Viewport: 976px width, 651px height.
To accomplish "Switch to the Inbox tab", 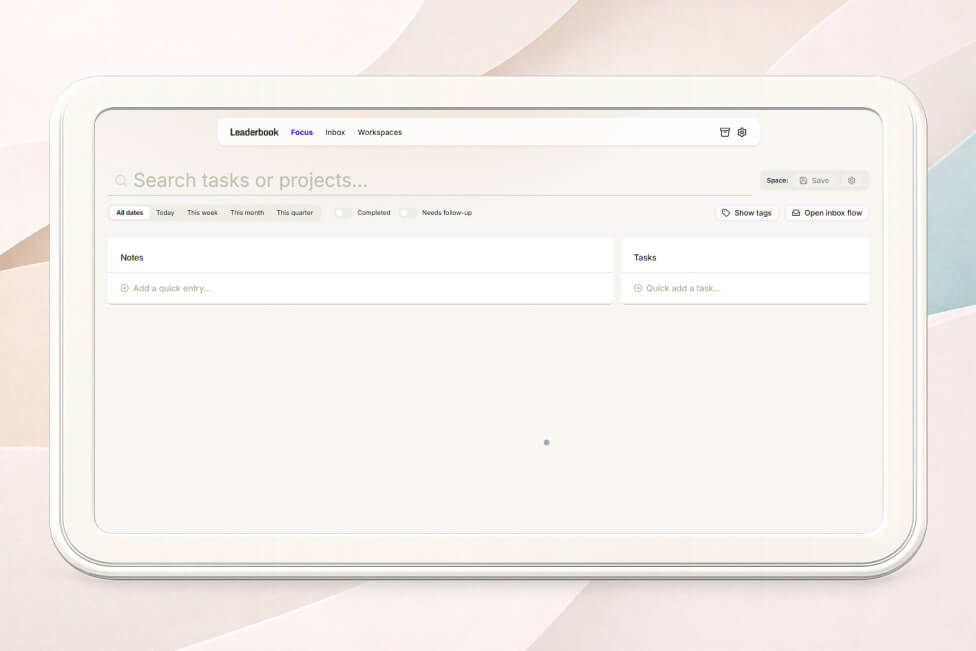I will tap(335, 132).
